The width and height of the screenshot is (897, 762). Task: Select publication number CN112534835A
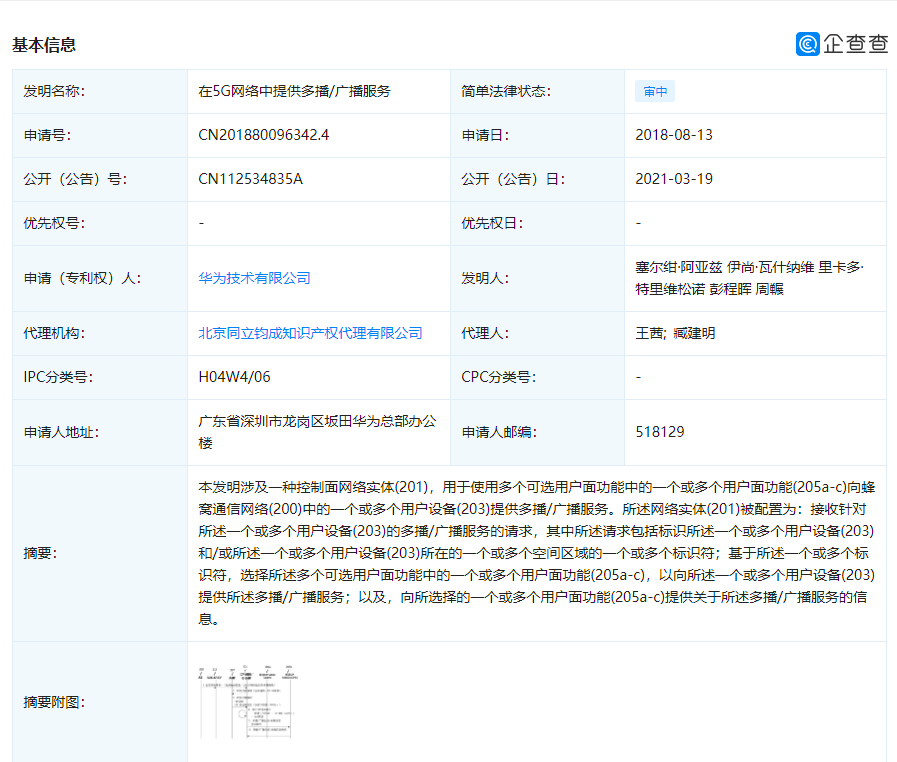pyautogui.click(x=250, y=179)
